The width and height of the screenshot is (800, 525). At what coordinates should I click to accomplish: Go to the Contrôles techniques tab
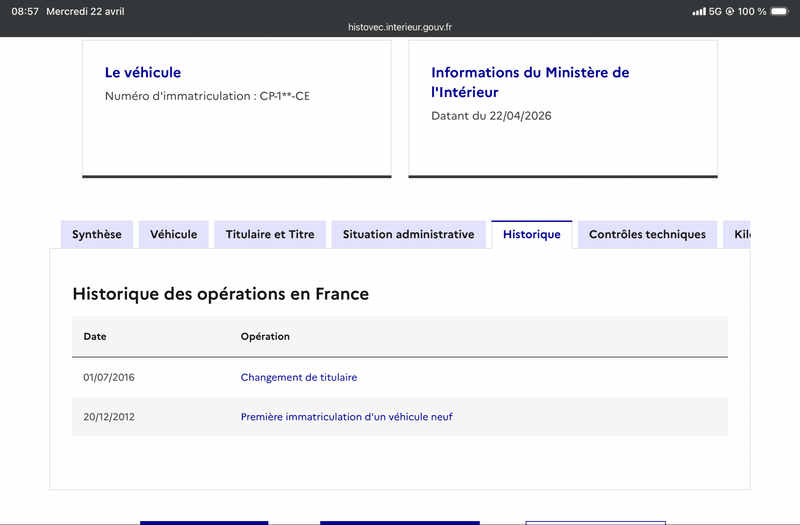pyautogui.click(x=647, y=235)
